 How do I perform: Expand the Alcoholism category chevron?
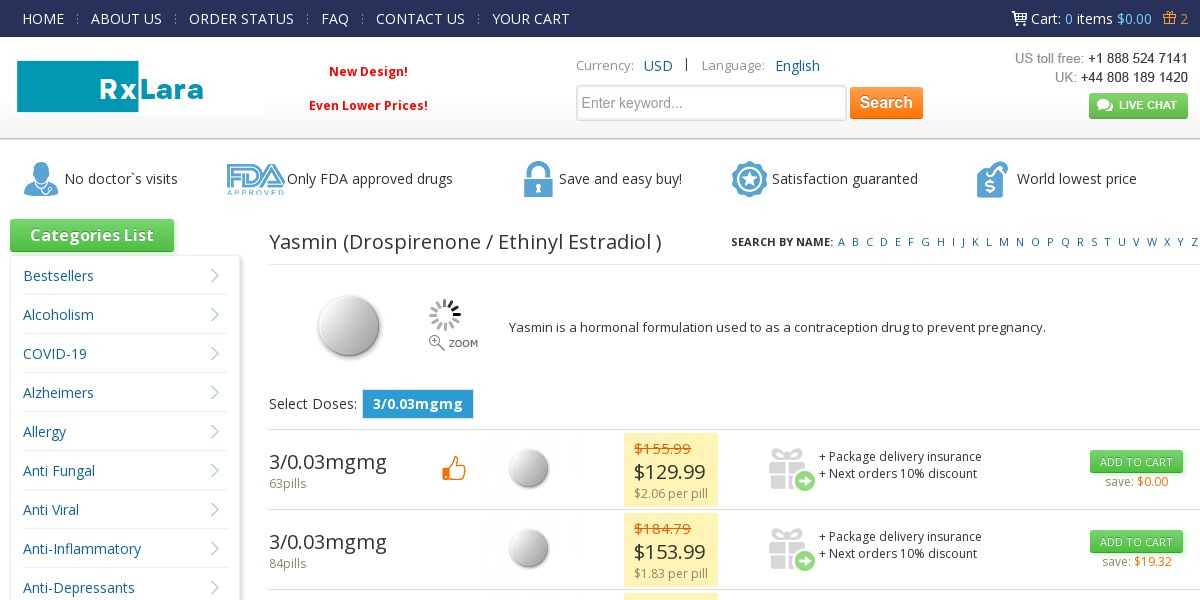[215, 314]
